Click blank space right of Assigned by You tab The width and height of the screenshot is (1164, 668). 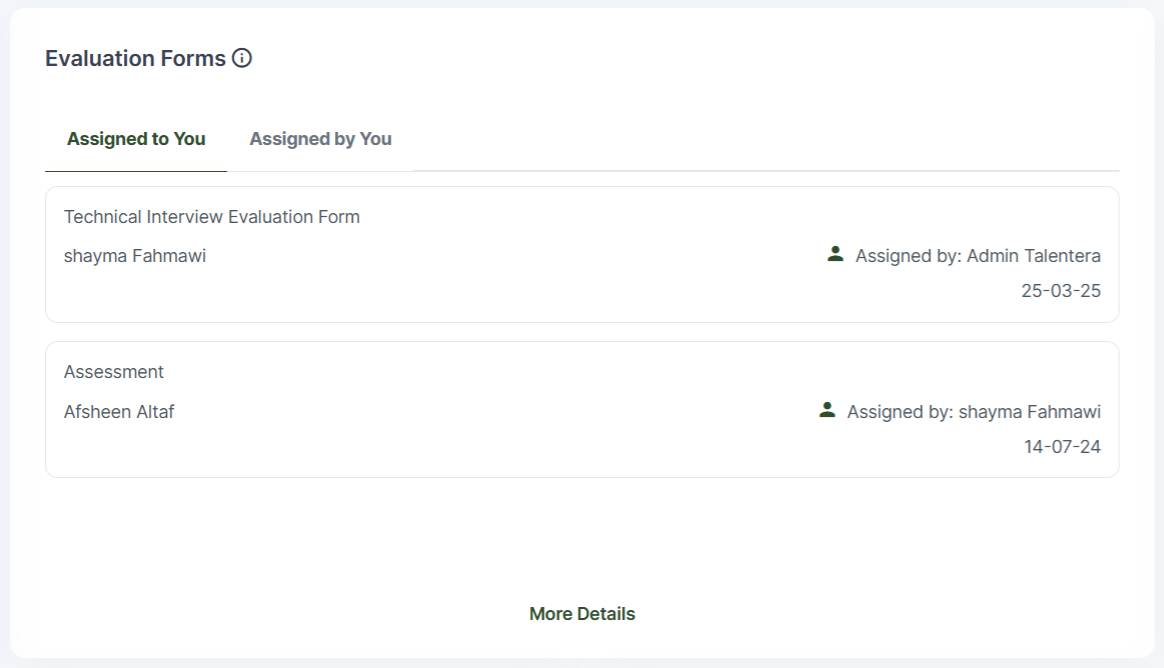pyautogui.click(x=760, y=139)
